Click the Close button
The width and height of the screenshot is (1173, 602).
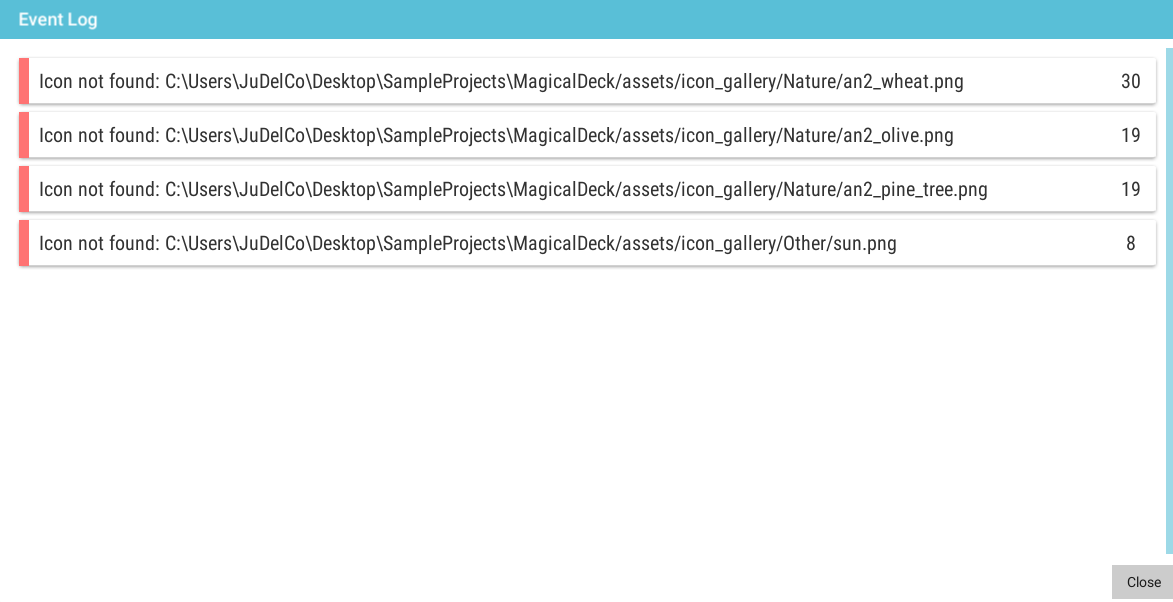(1142, 582)
